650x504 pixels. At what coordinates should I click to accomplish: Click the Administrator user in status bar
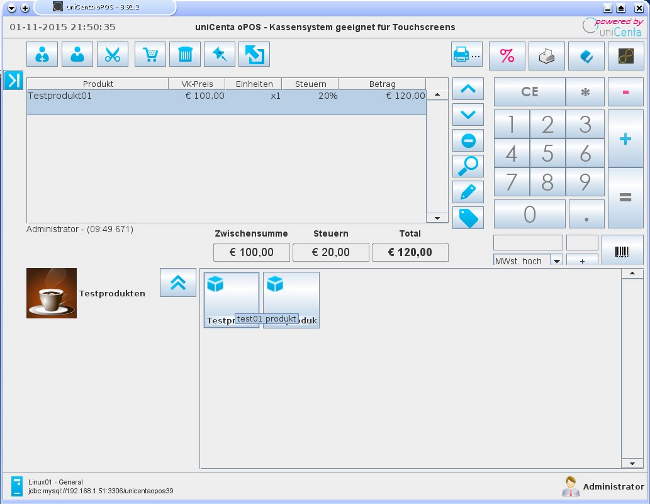(x=603, y=486)
